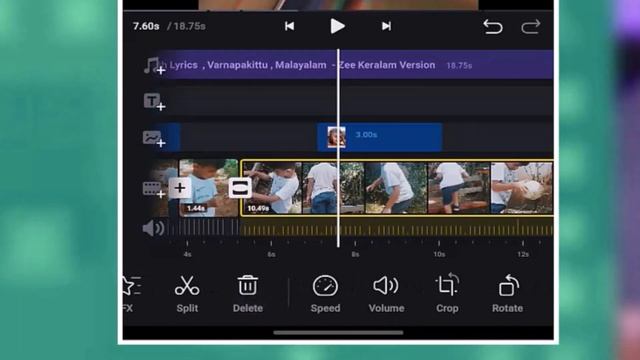Screen dimensions: 640x360
Task: Jump to the previous clip
Action: [289, 26]
